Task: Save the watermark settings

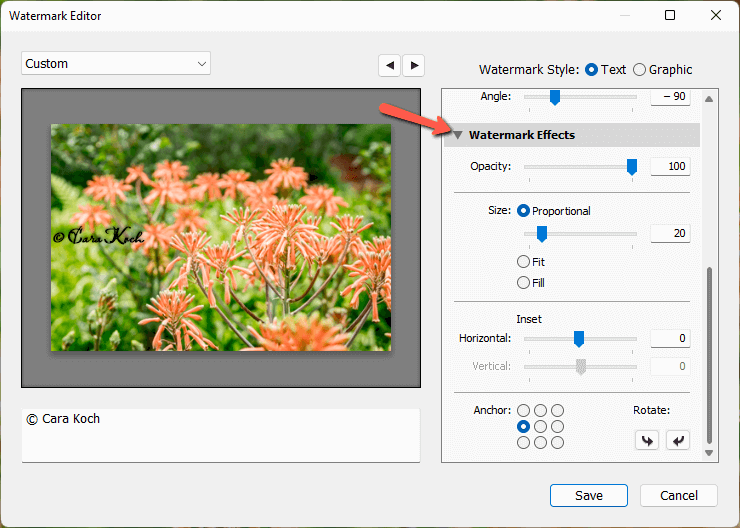Action: 589,495
